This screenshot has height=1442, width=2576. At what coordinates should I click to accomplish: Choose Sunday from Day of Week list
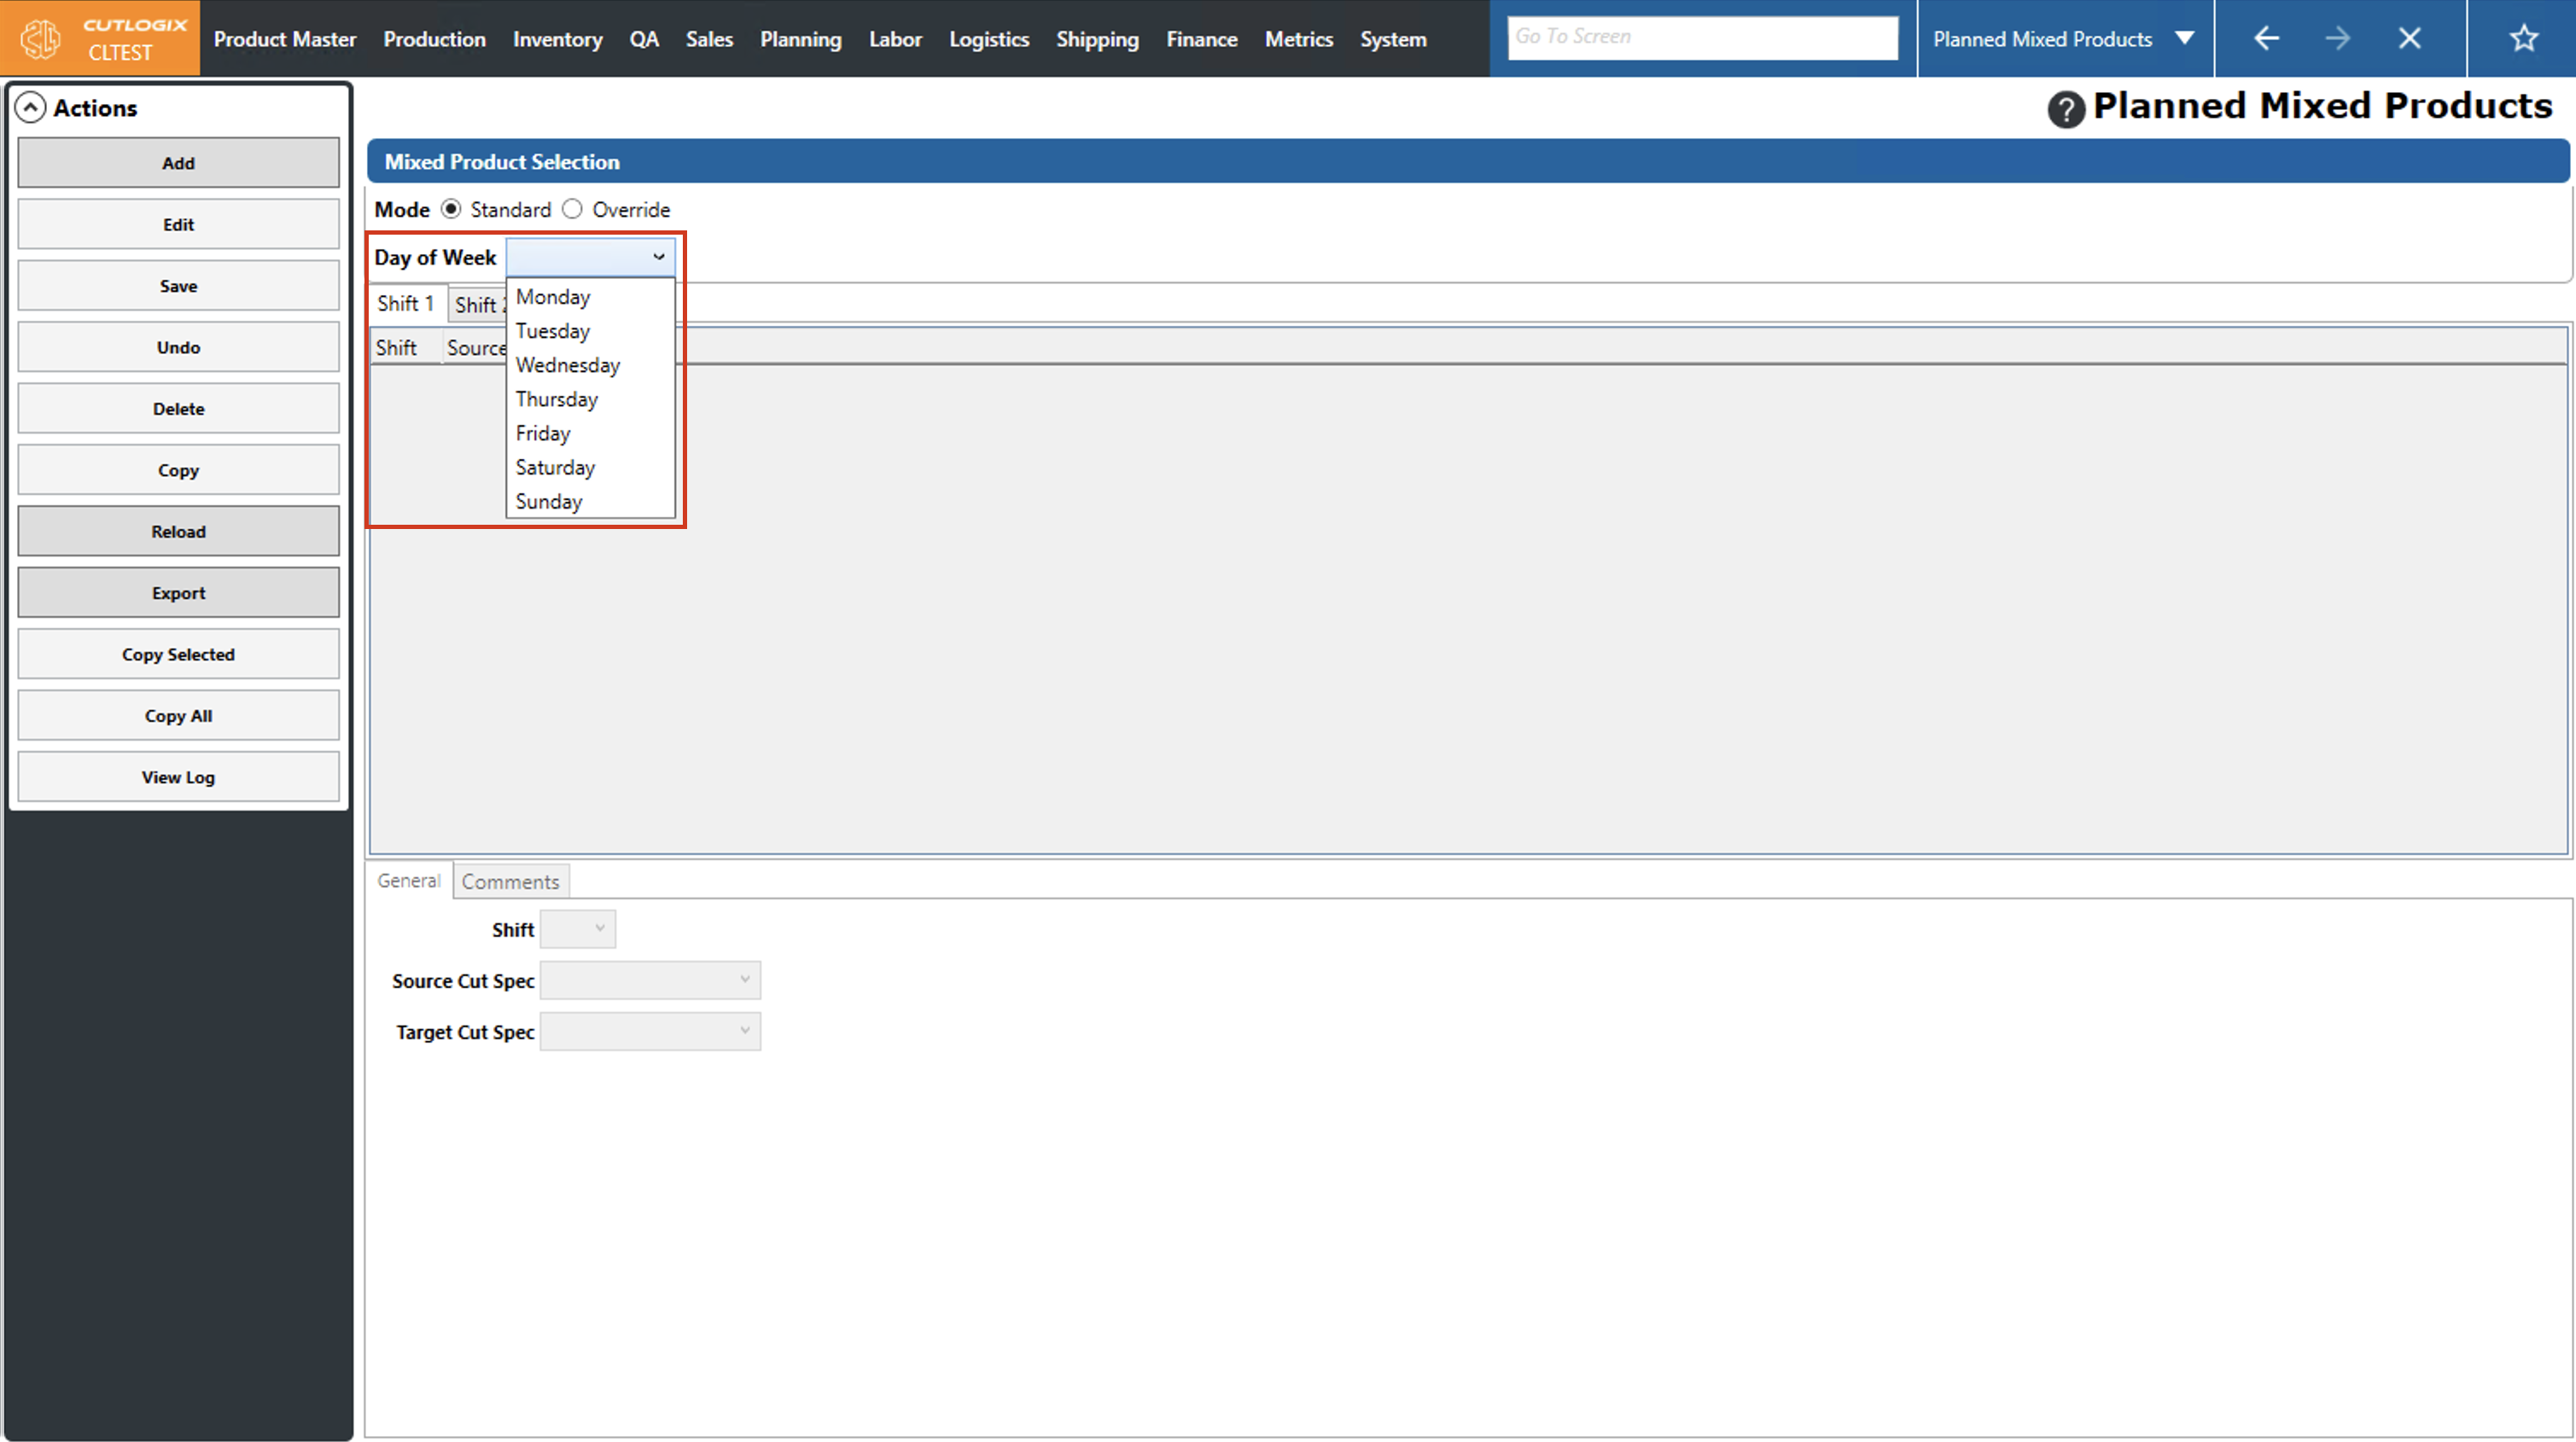[548, 501]
